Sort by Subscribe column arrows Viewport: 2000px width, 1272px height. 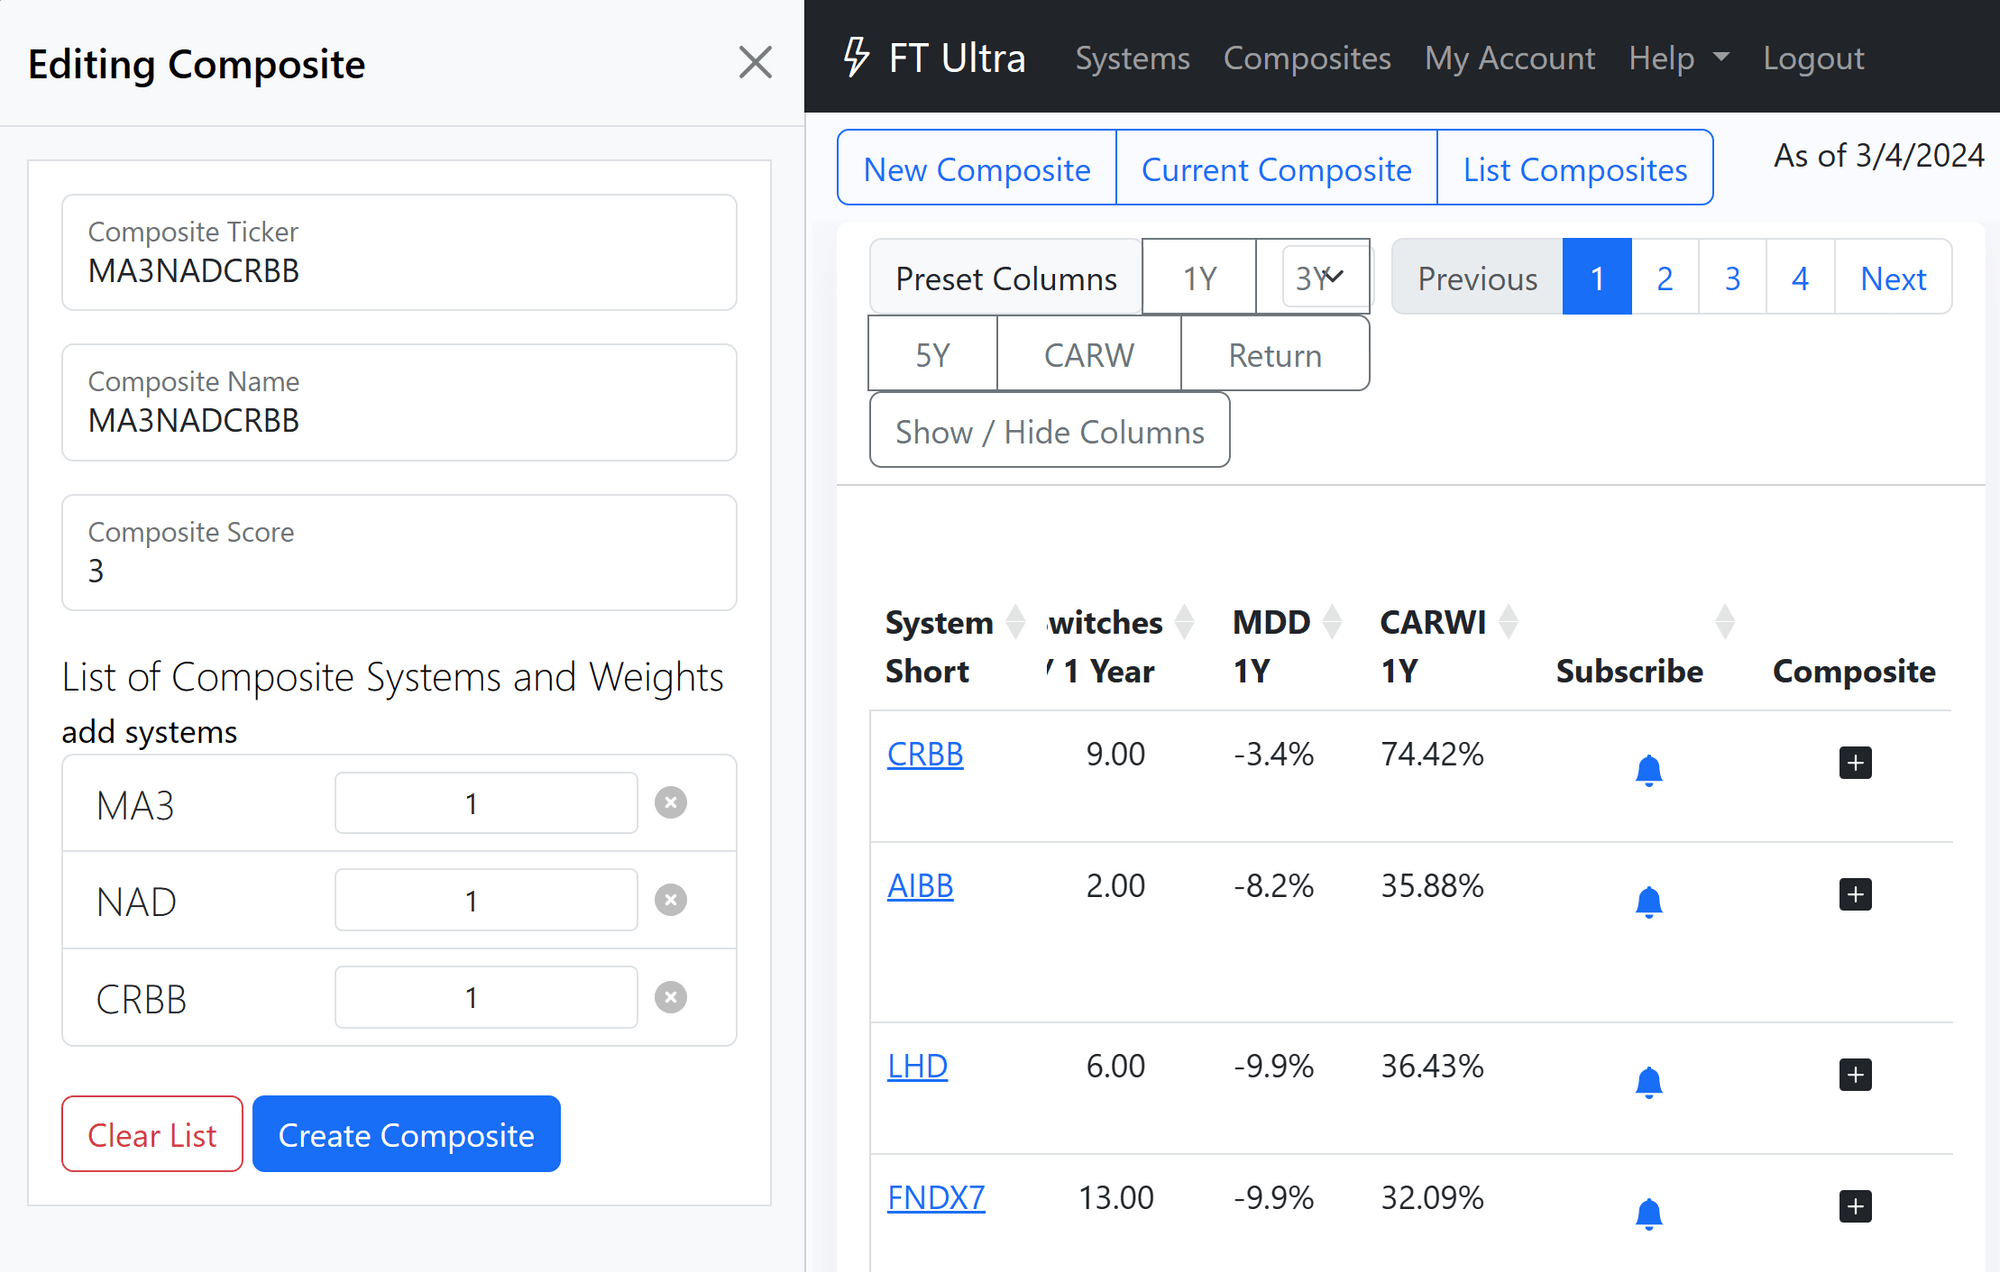(1725, 622)
